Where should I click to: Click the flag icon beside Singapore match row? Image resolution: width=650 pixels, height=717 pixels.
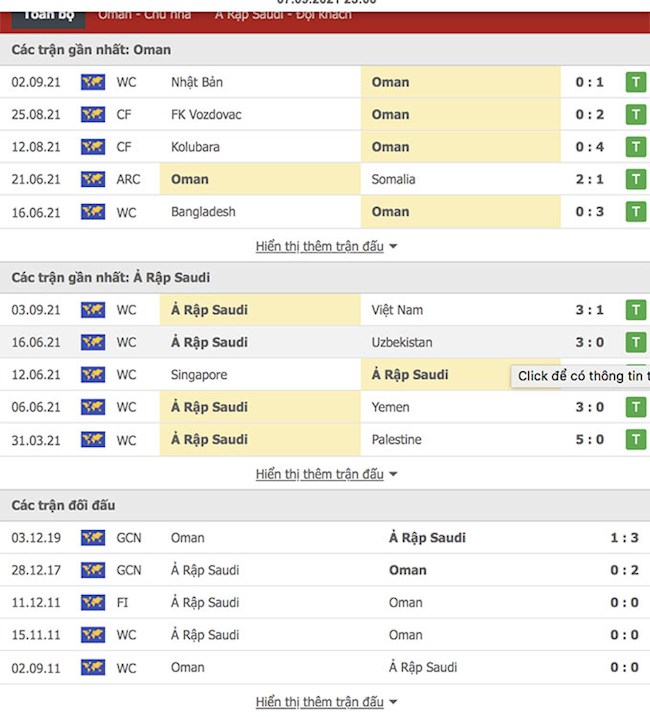pos(93,375)
